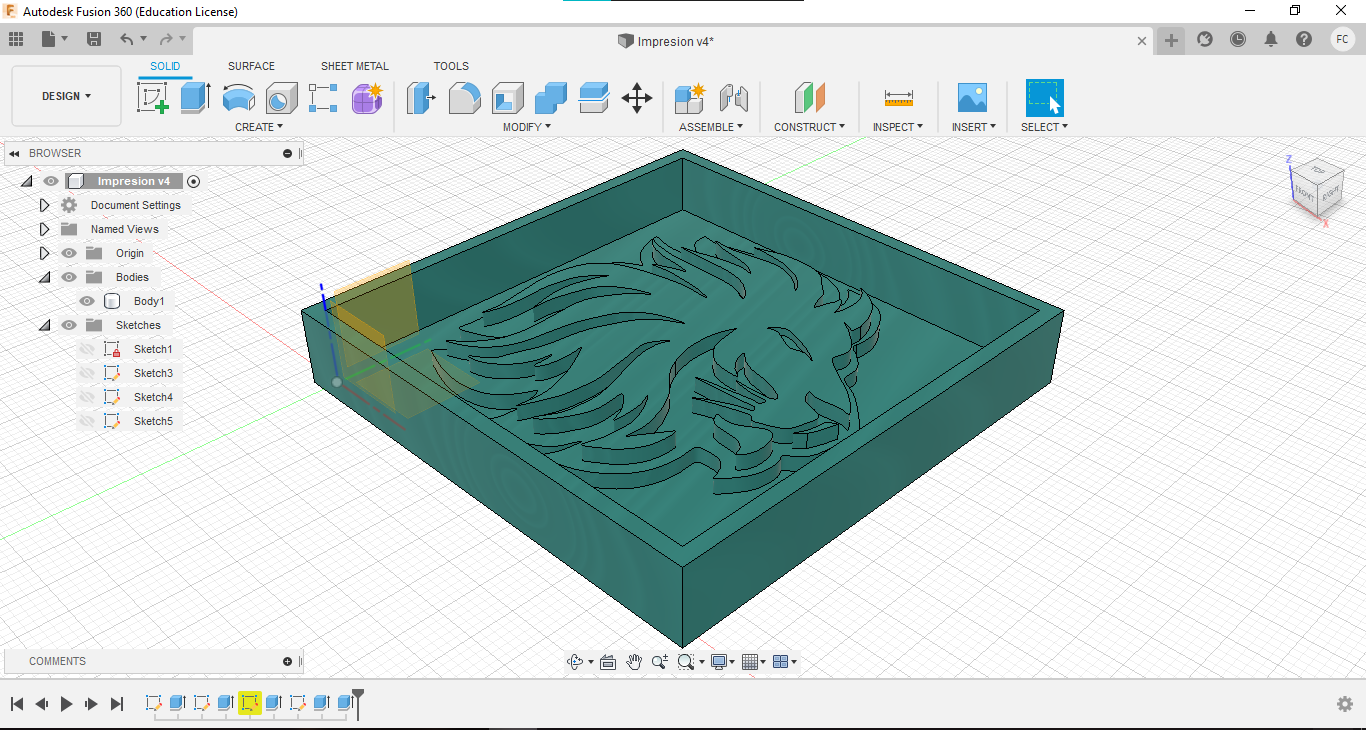Select the Hole tool
This screenshot has width=1366, height=730.
[x=281, y=98]
